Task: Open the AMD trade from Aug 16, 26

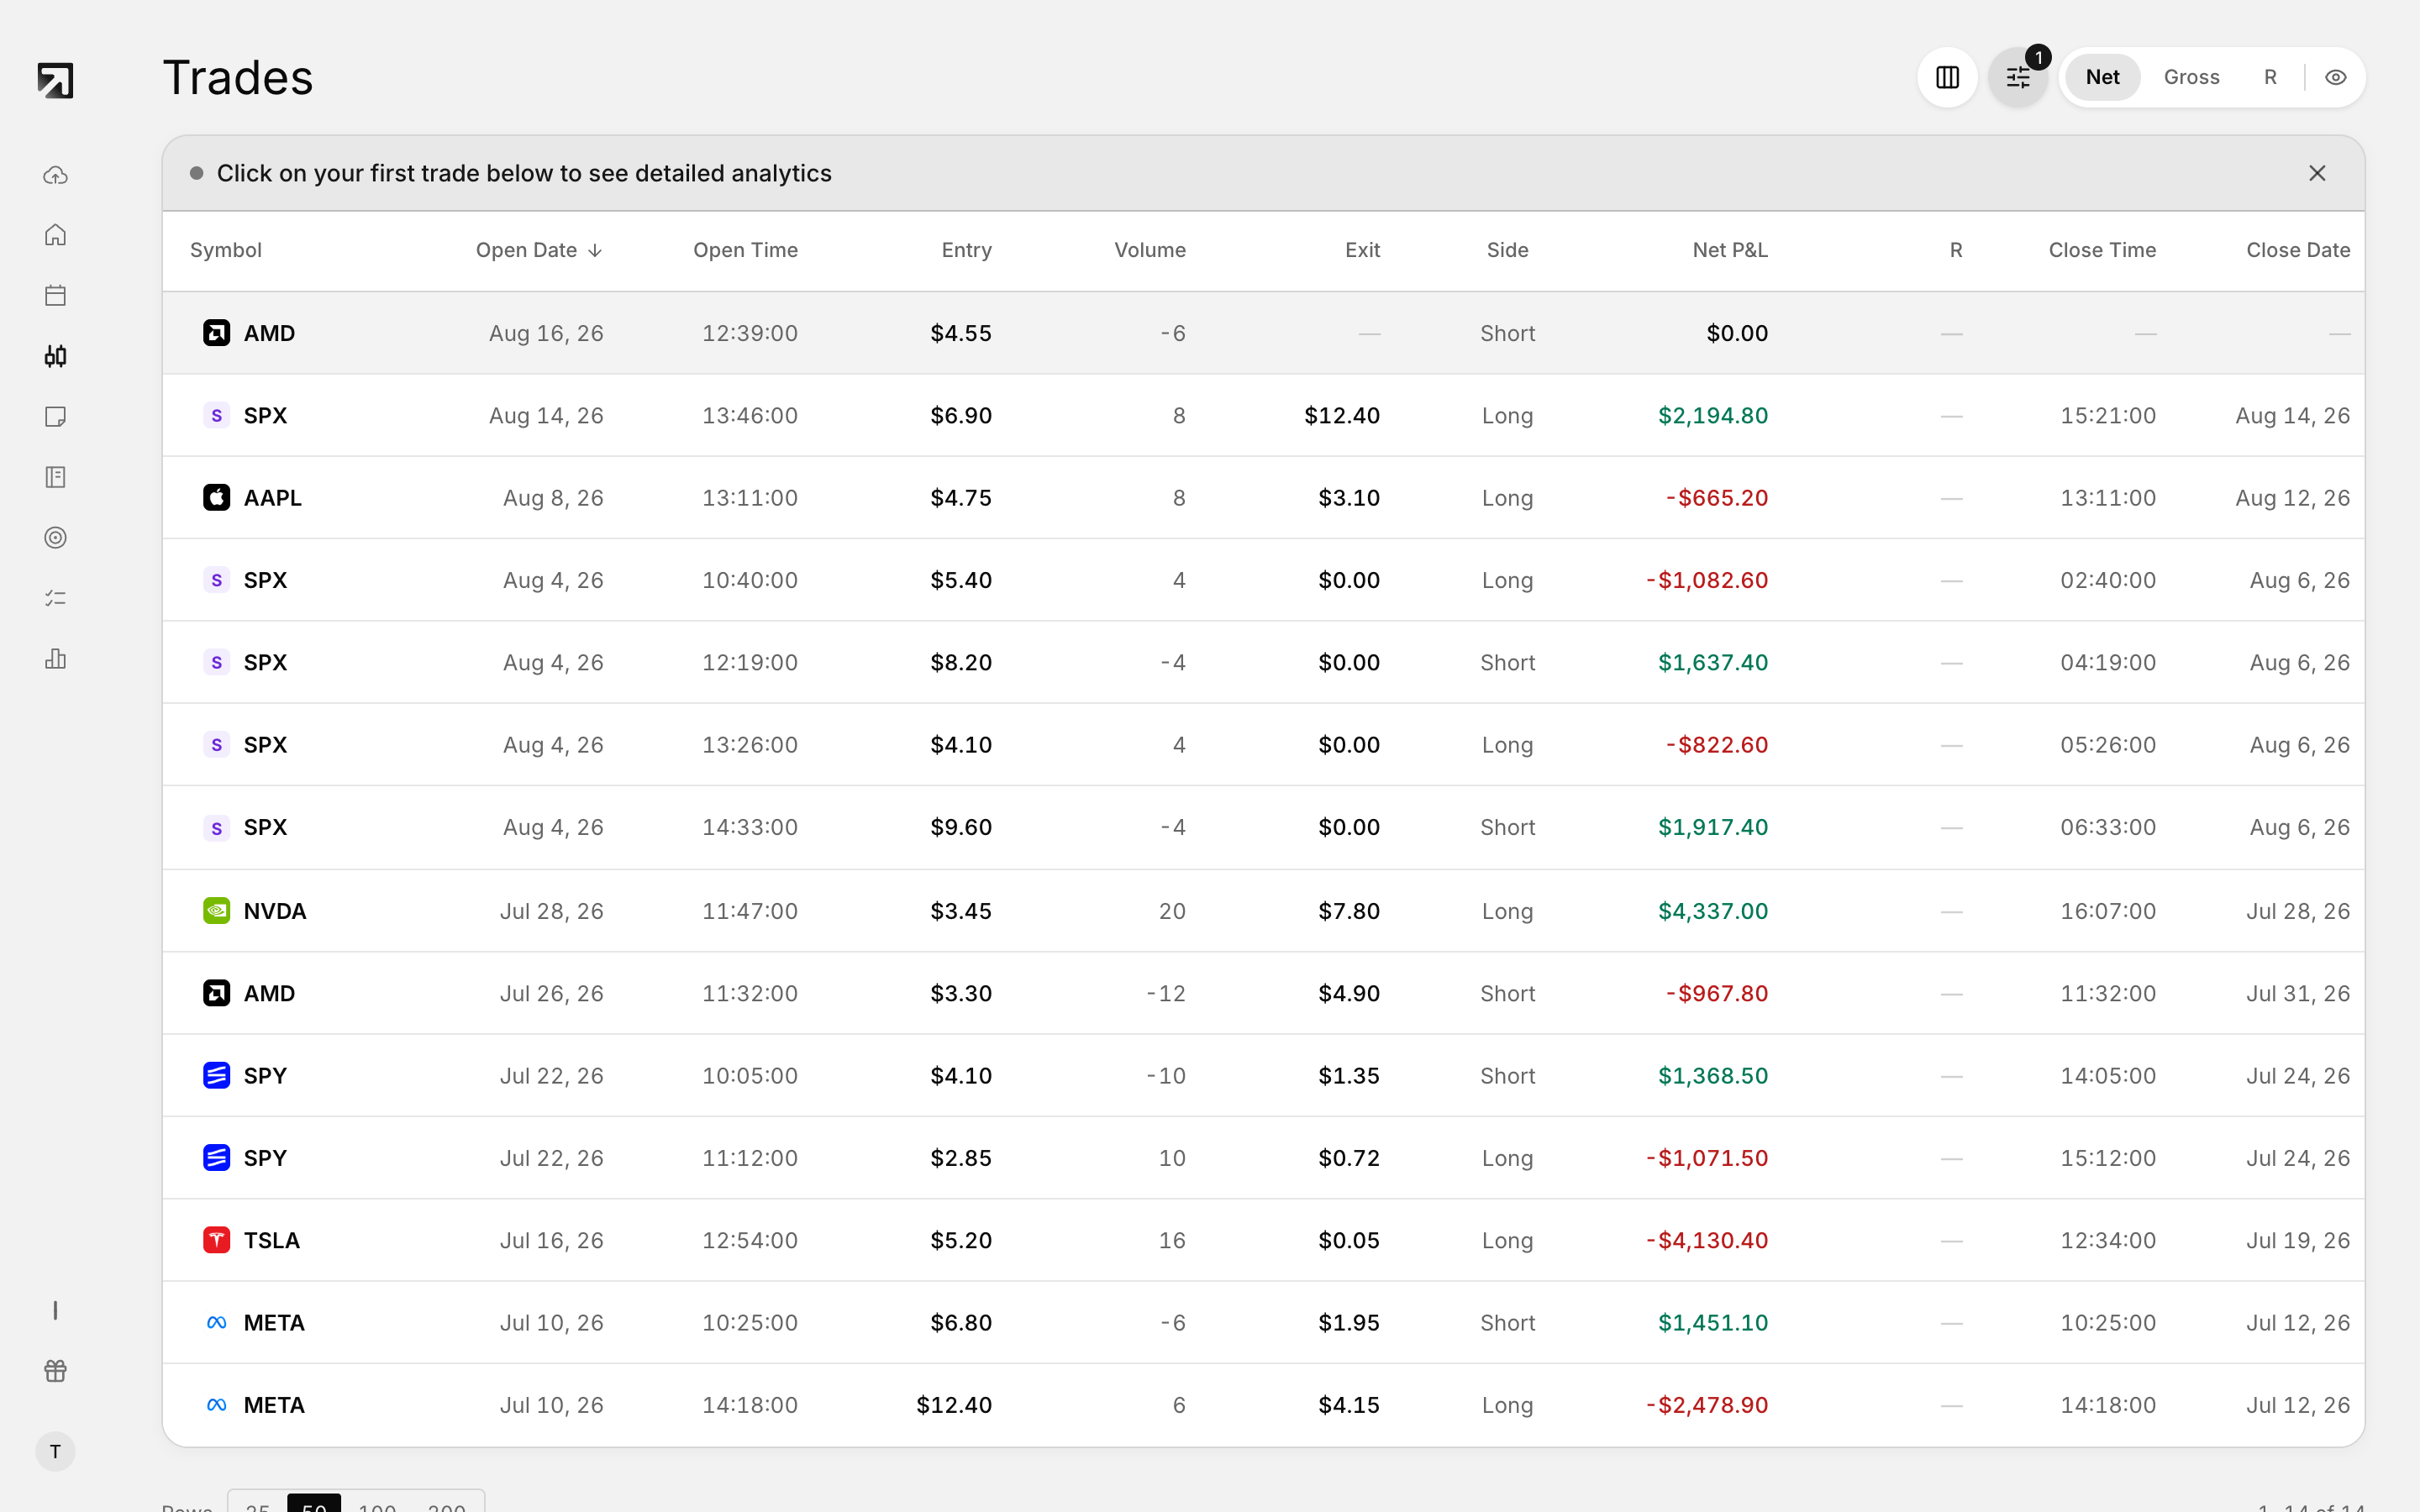Action: 1263,333
